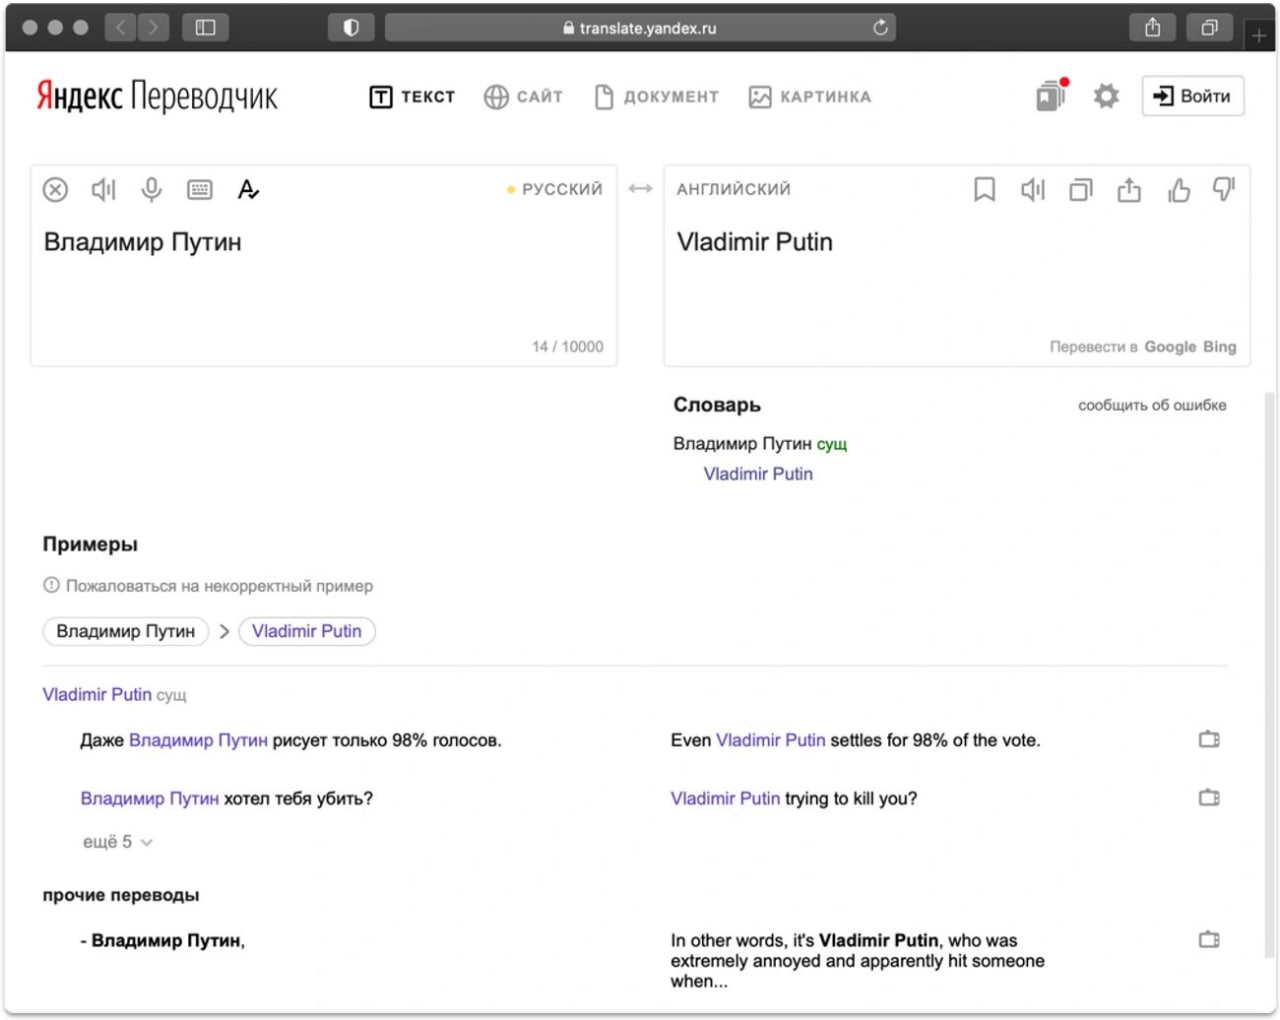Click Vladimir Putin in 'settles for 98%' sentence
This screenshot has width=1280, height=1020.
(771, 740)
